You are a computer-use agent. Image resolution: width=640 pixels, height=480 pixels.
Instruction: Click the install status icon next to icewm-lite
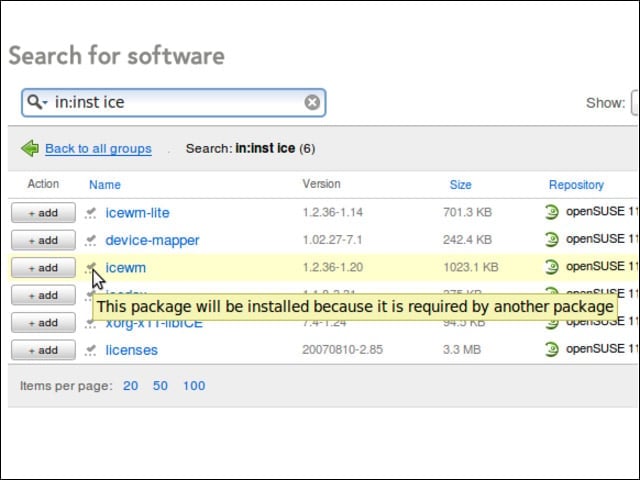pos(91,213)
